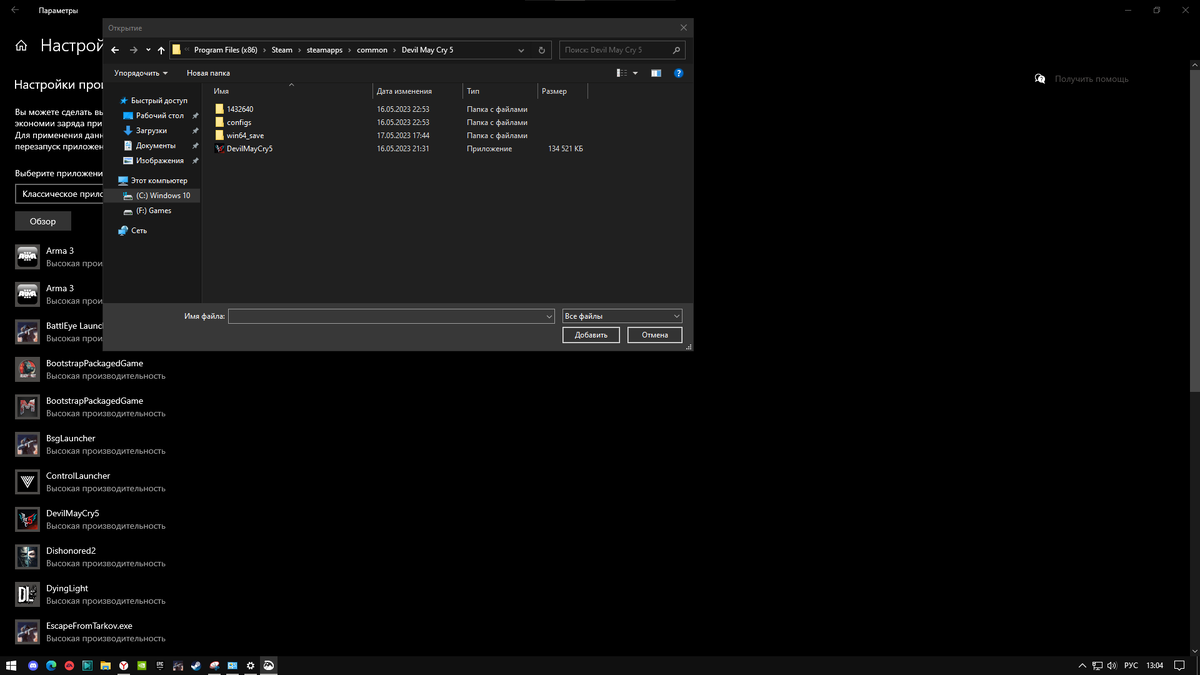The image size is (1200, 675).
Task: Go back in the Open dialog
Action: 116,50
